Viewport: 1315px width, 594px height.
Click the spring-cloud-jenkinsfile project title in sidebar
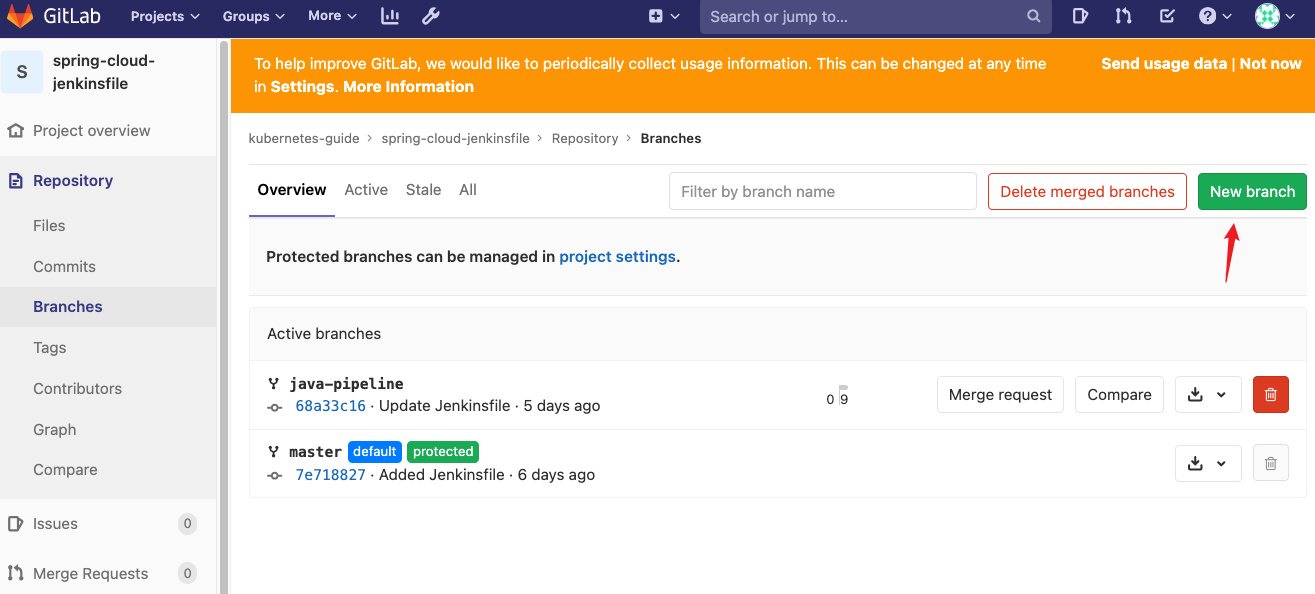(104, 72)
